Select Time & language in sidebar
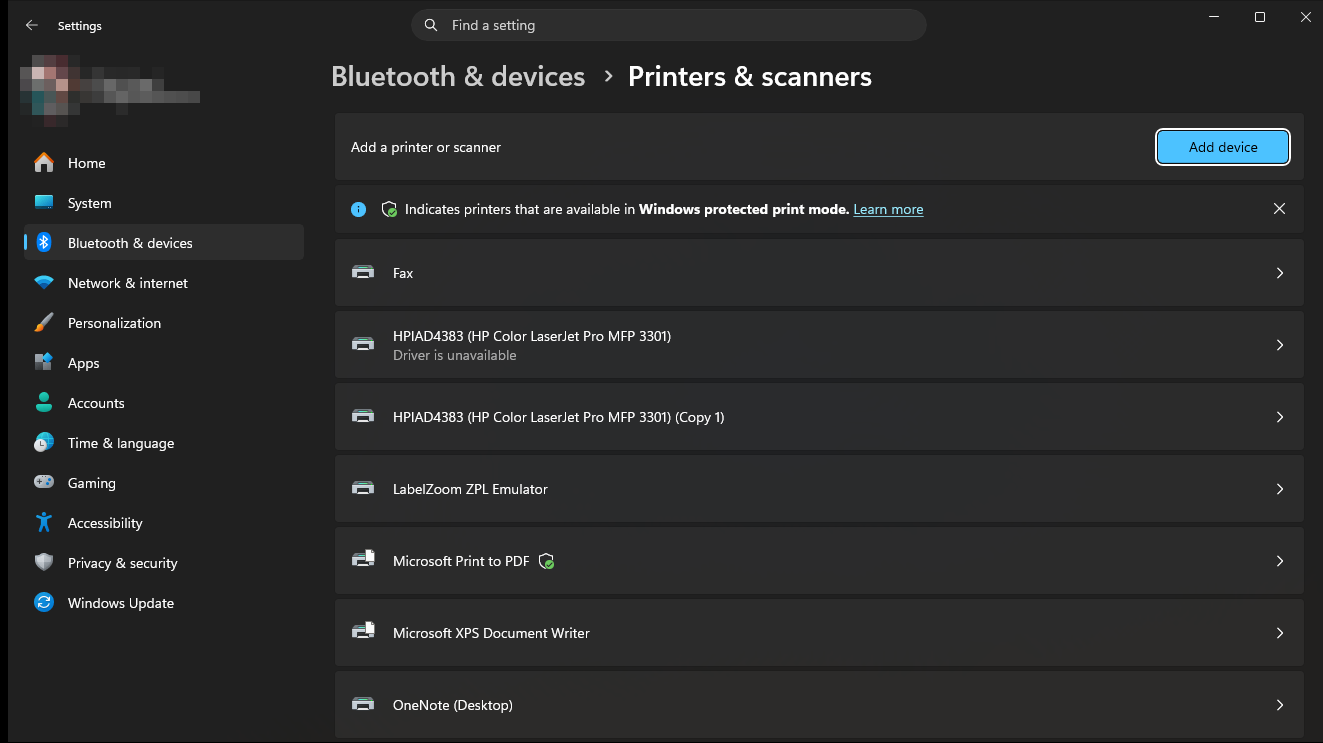This screenshot has width=1323, height=743. coord(164,443)
